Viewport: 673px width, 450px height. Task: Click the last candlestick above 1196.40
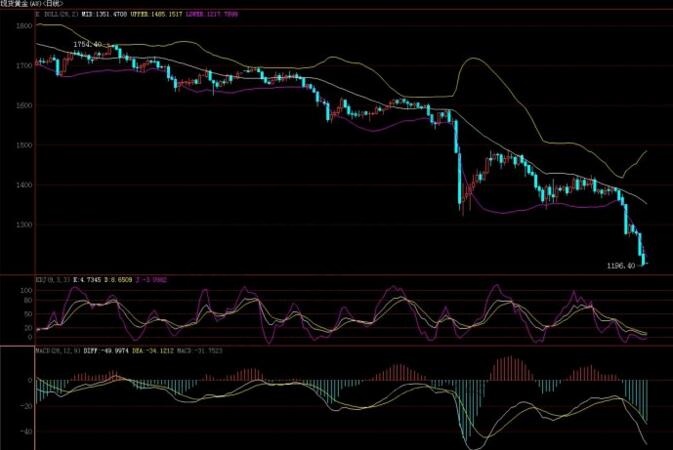643,259
